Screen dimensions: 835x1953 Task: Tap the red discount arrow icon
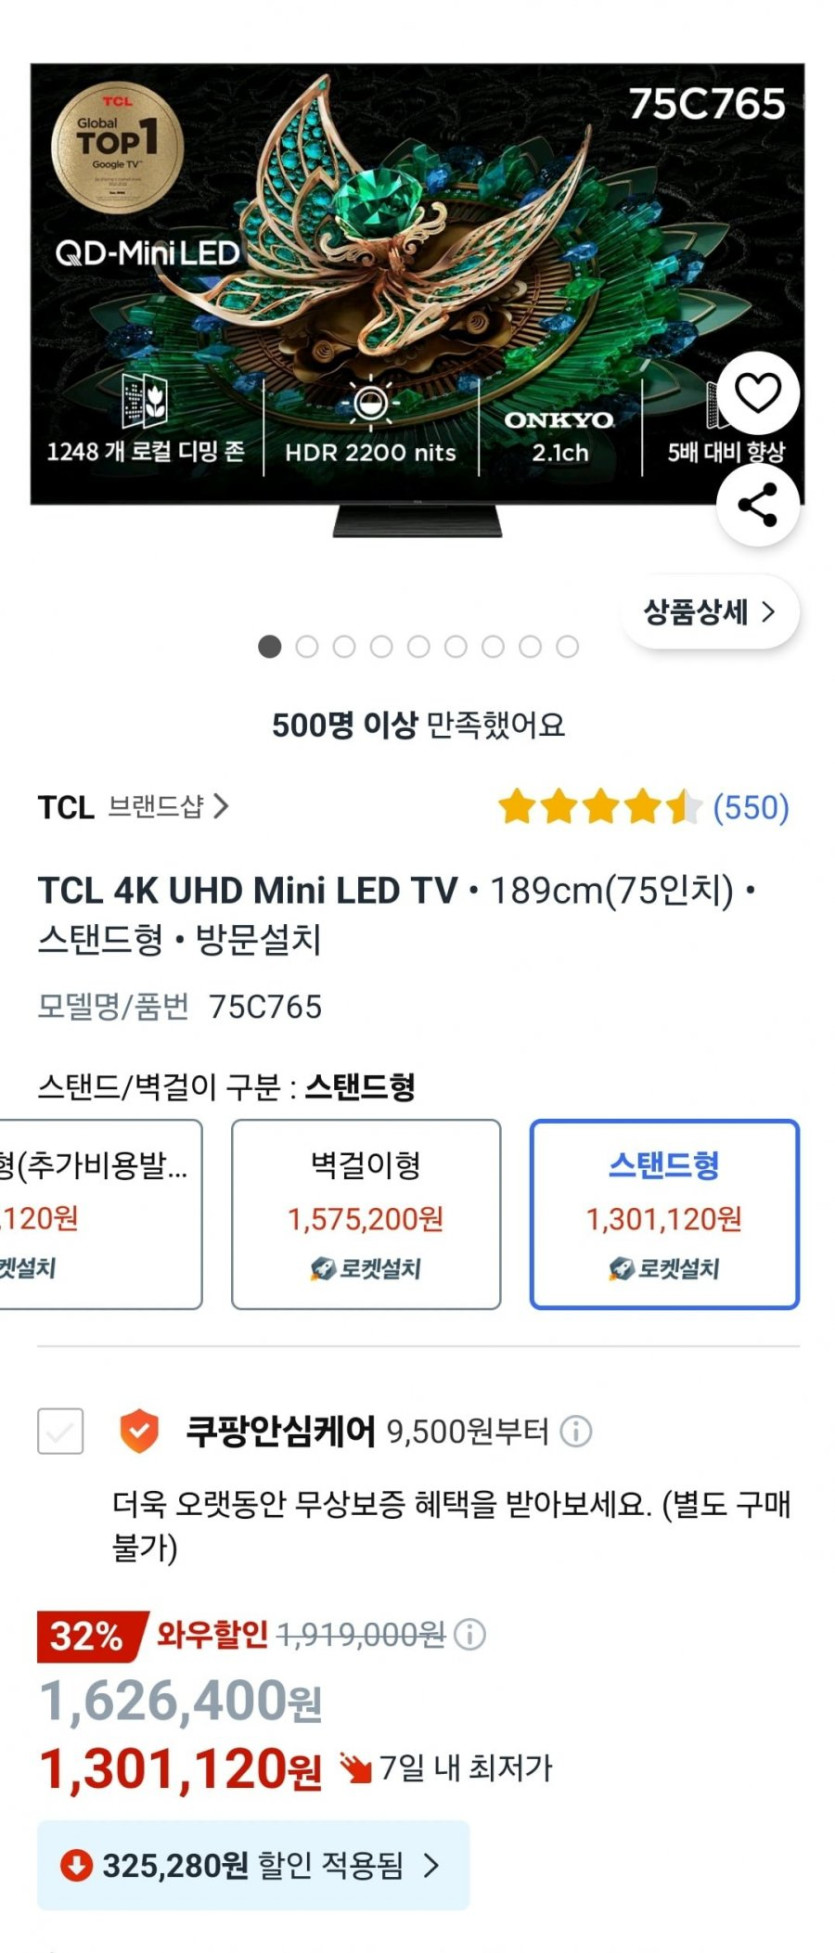(x=76, y=1865)
